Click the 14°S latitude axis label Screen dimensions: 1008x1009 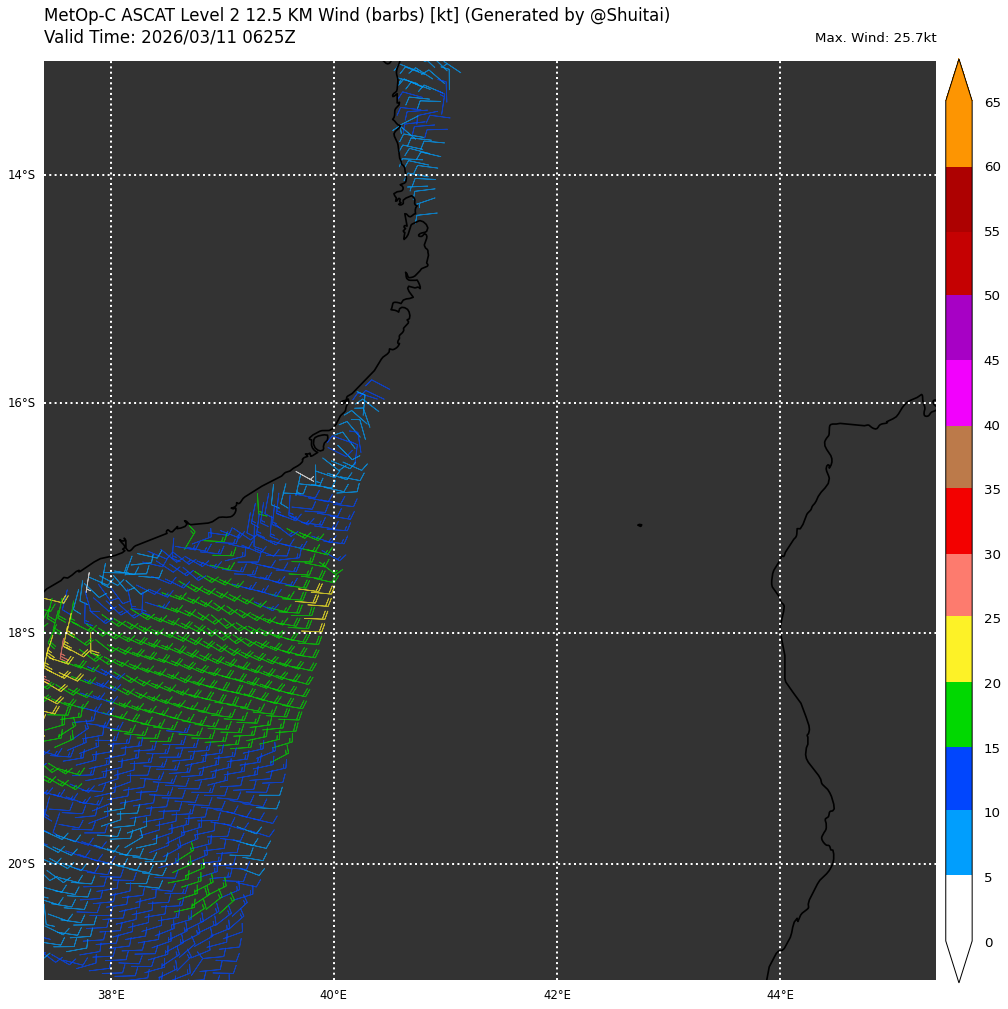point(21,175)
